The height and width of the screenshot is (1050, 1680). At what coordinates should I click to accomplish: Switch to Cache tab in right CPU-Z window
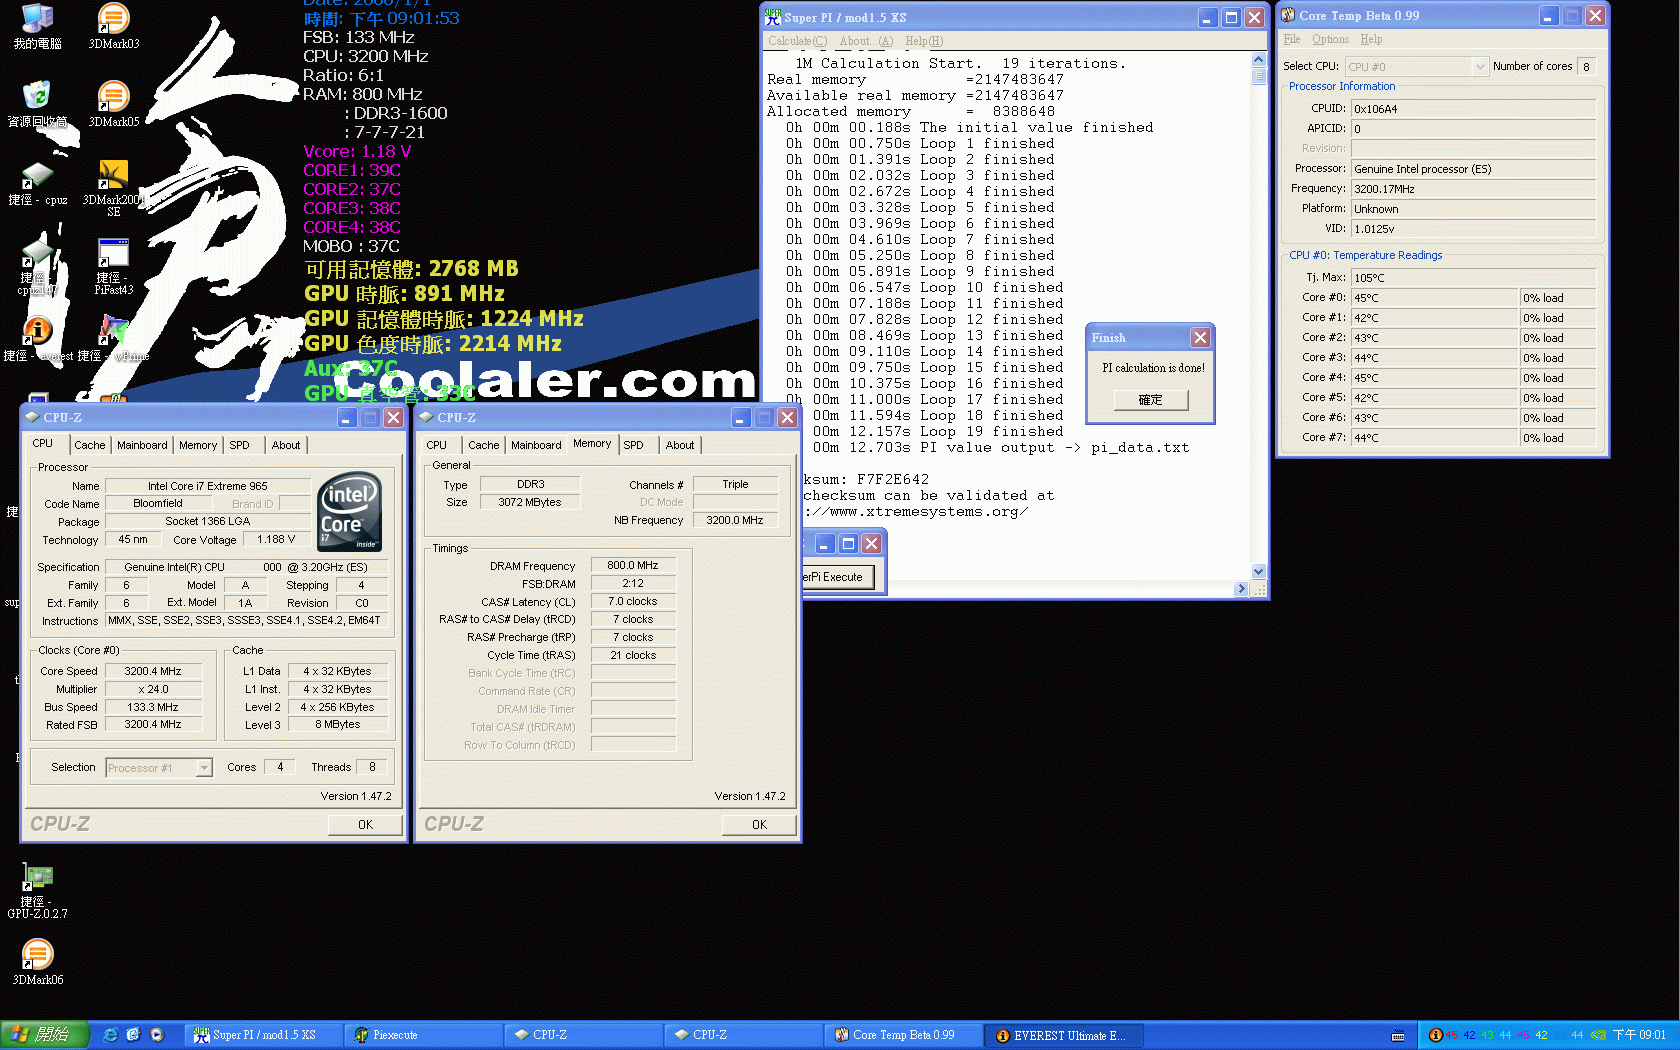(x=483, y=445)
